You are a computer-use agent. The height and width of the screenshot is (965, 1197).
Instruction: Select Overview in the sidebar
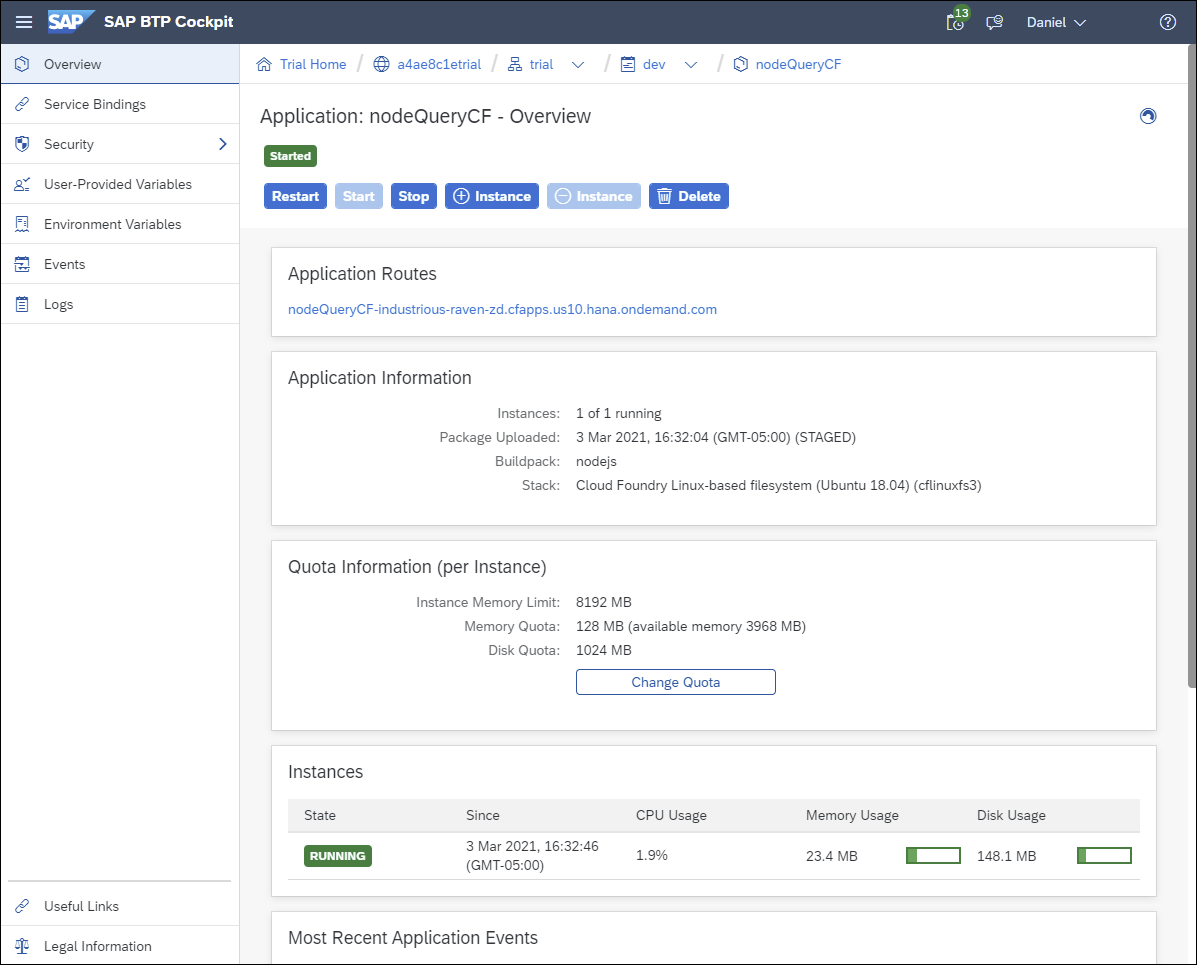click(x=120, y=64)
